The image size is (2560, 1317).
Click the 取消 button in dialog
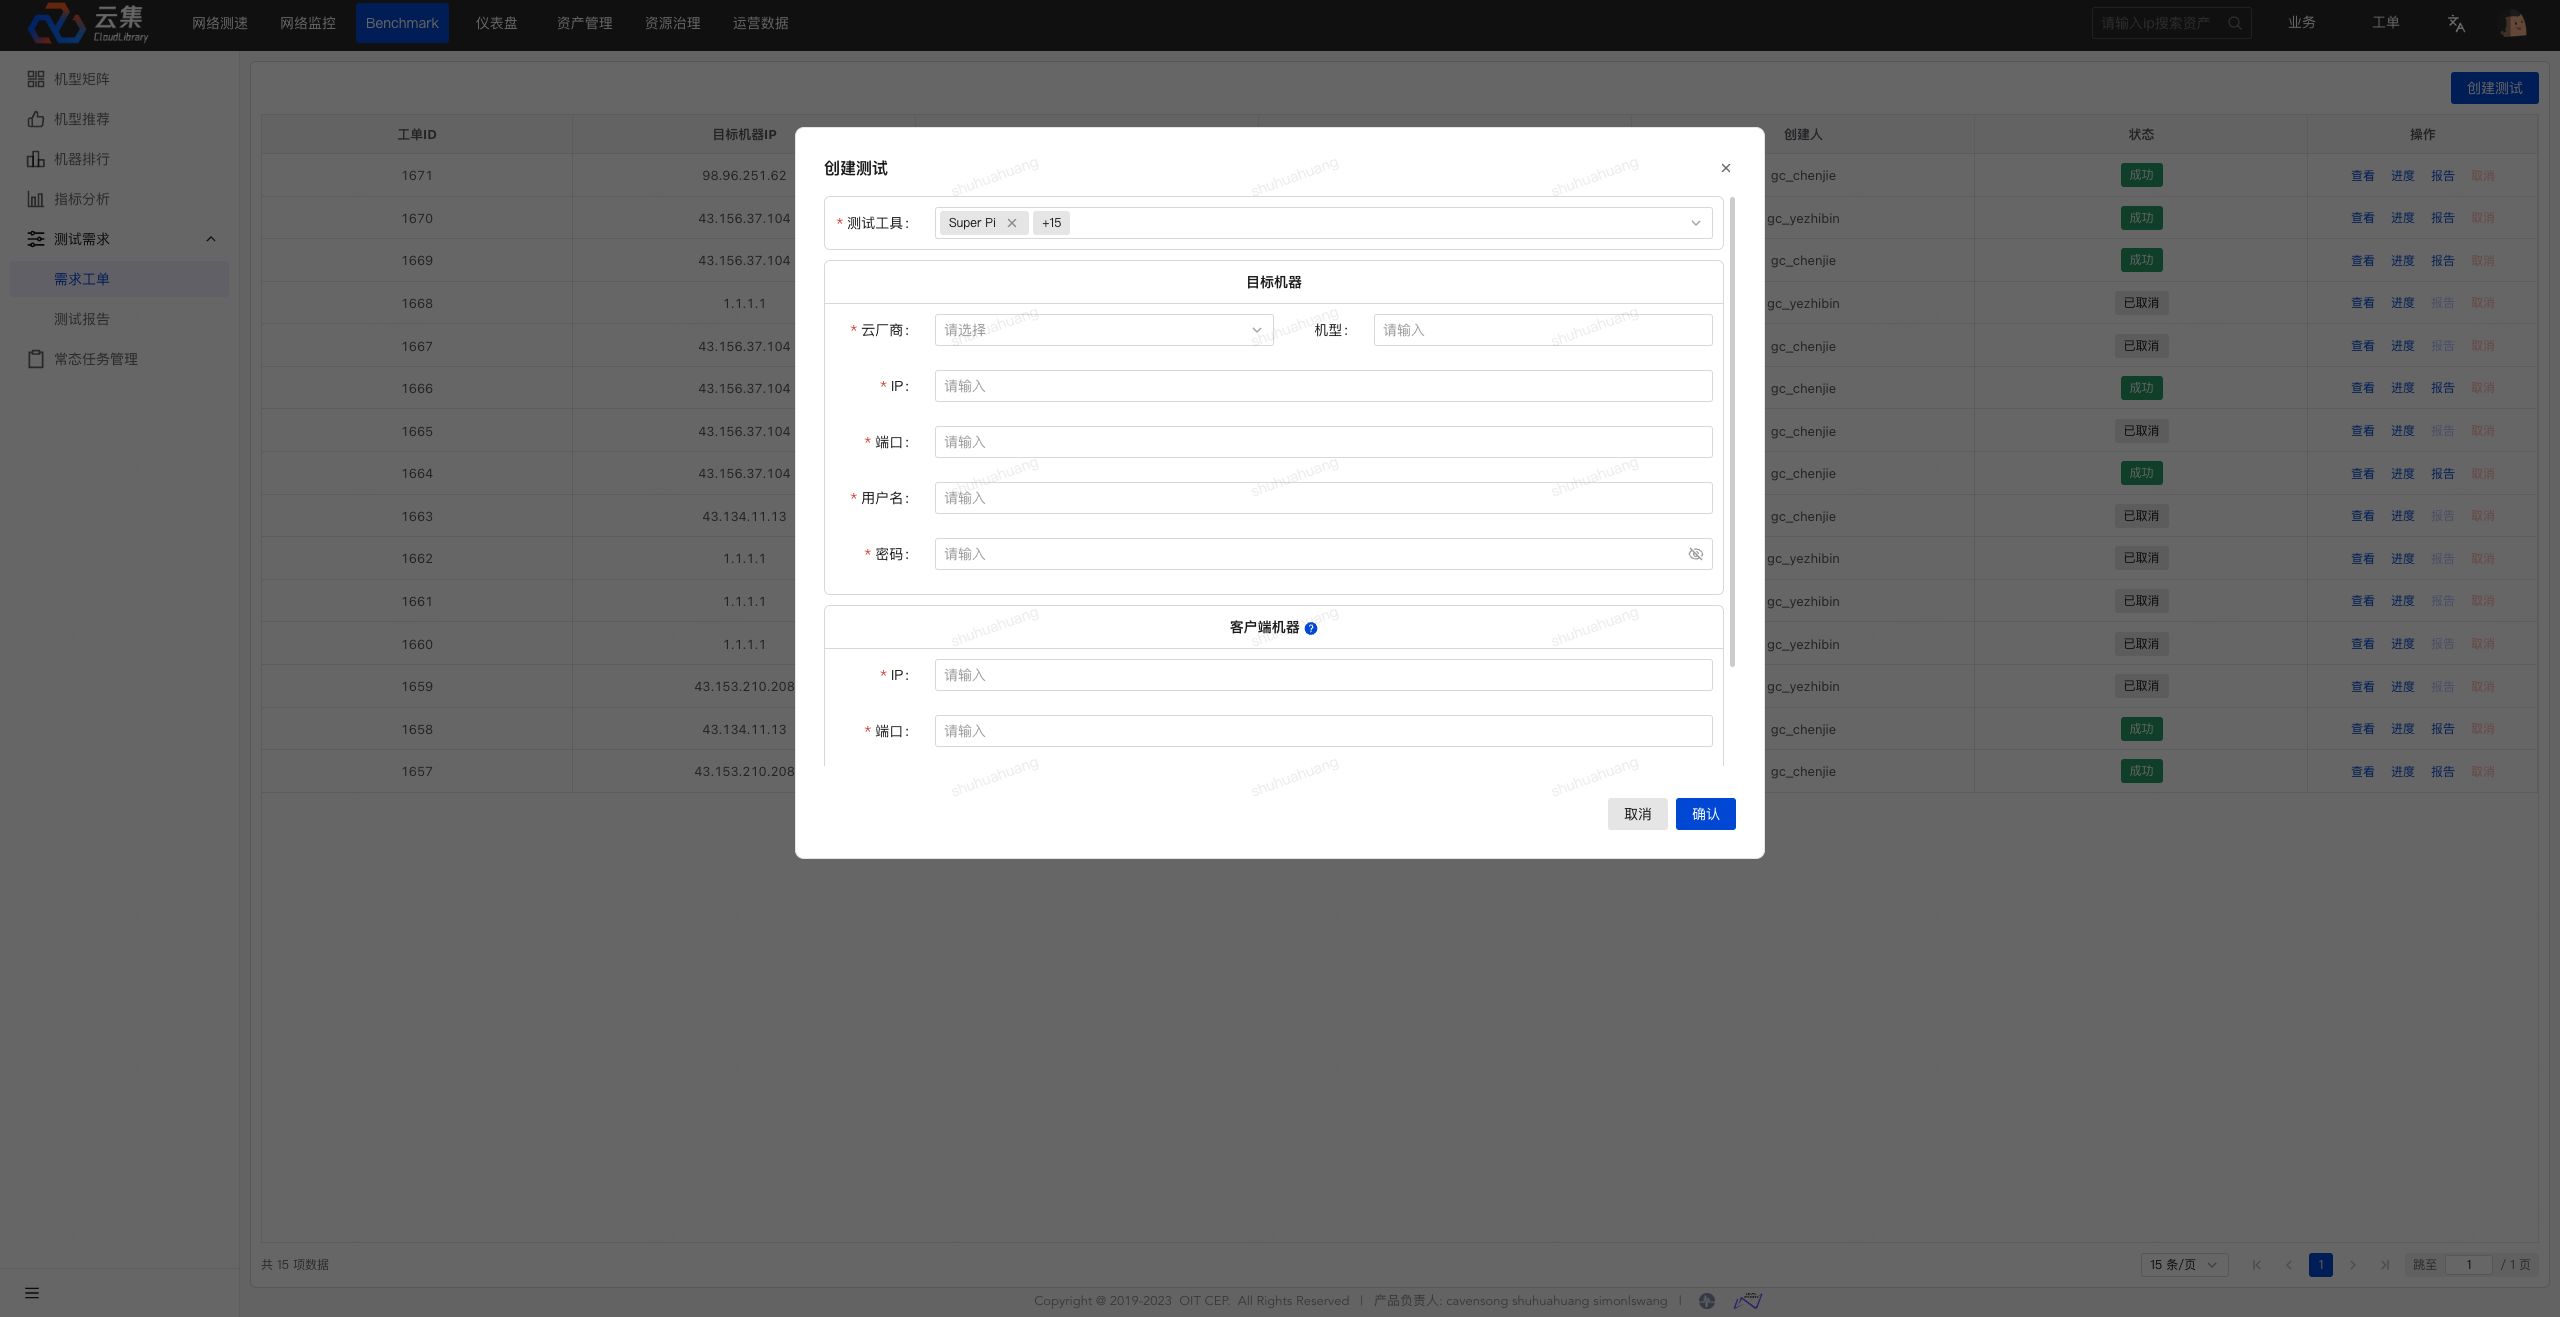[1637, 814]
